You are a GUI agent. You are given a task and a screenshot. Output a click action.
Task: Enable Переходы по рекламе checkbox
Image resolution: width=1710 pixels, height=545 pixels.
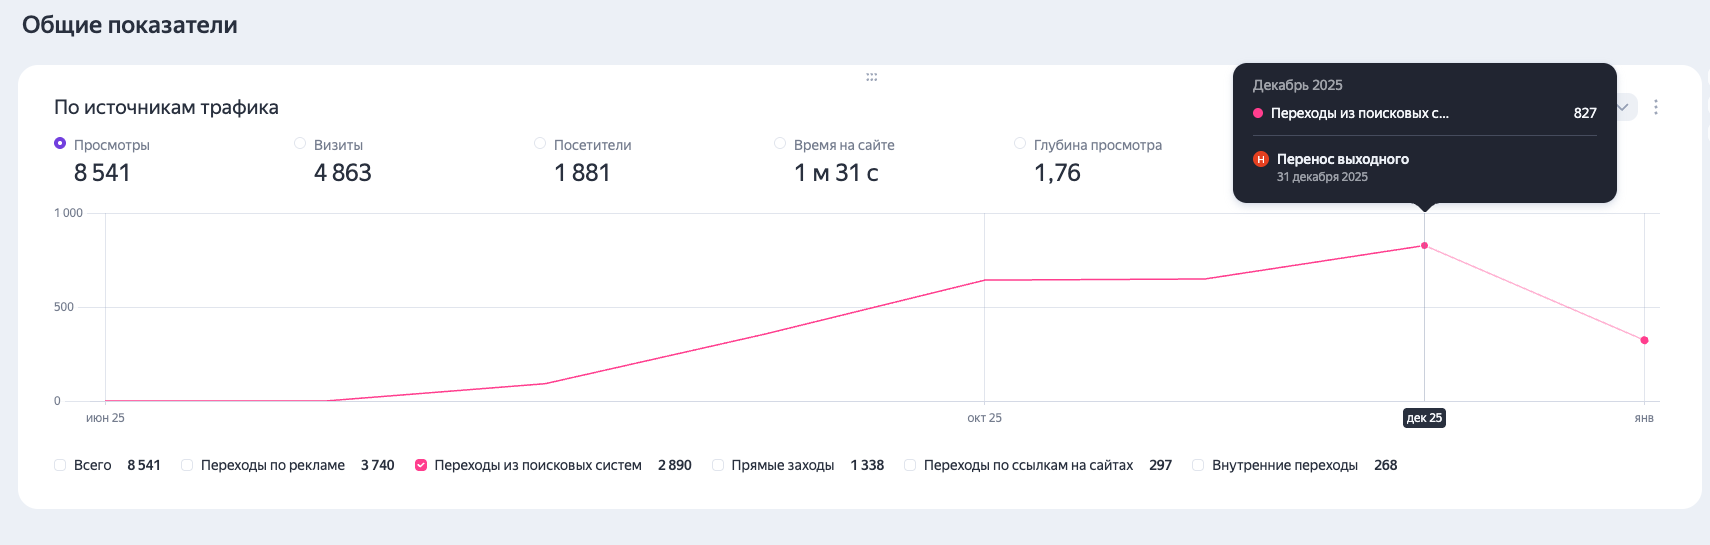coord(187,465)
